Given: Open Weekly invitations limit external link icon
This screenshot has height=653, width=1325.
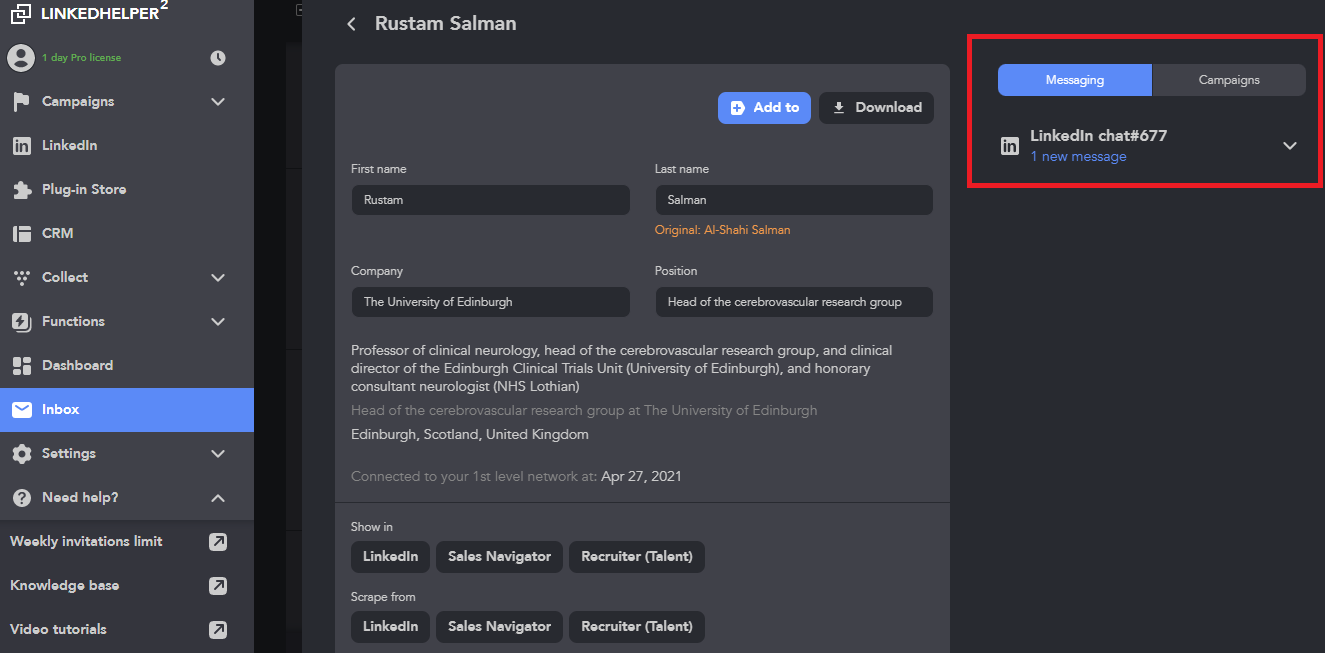Looking at the screenshot, I should (218, 542).
